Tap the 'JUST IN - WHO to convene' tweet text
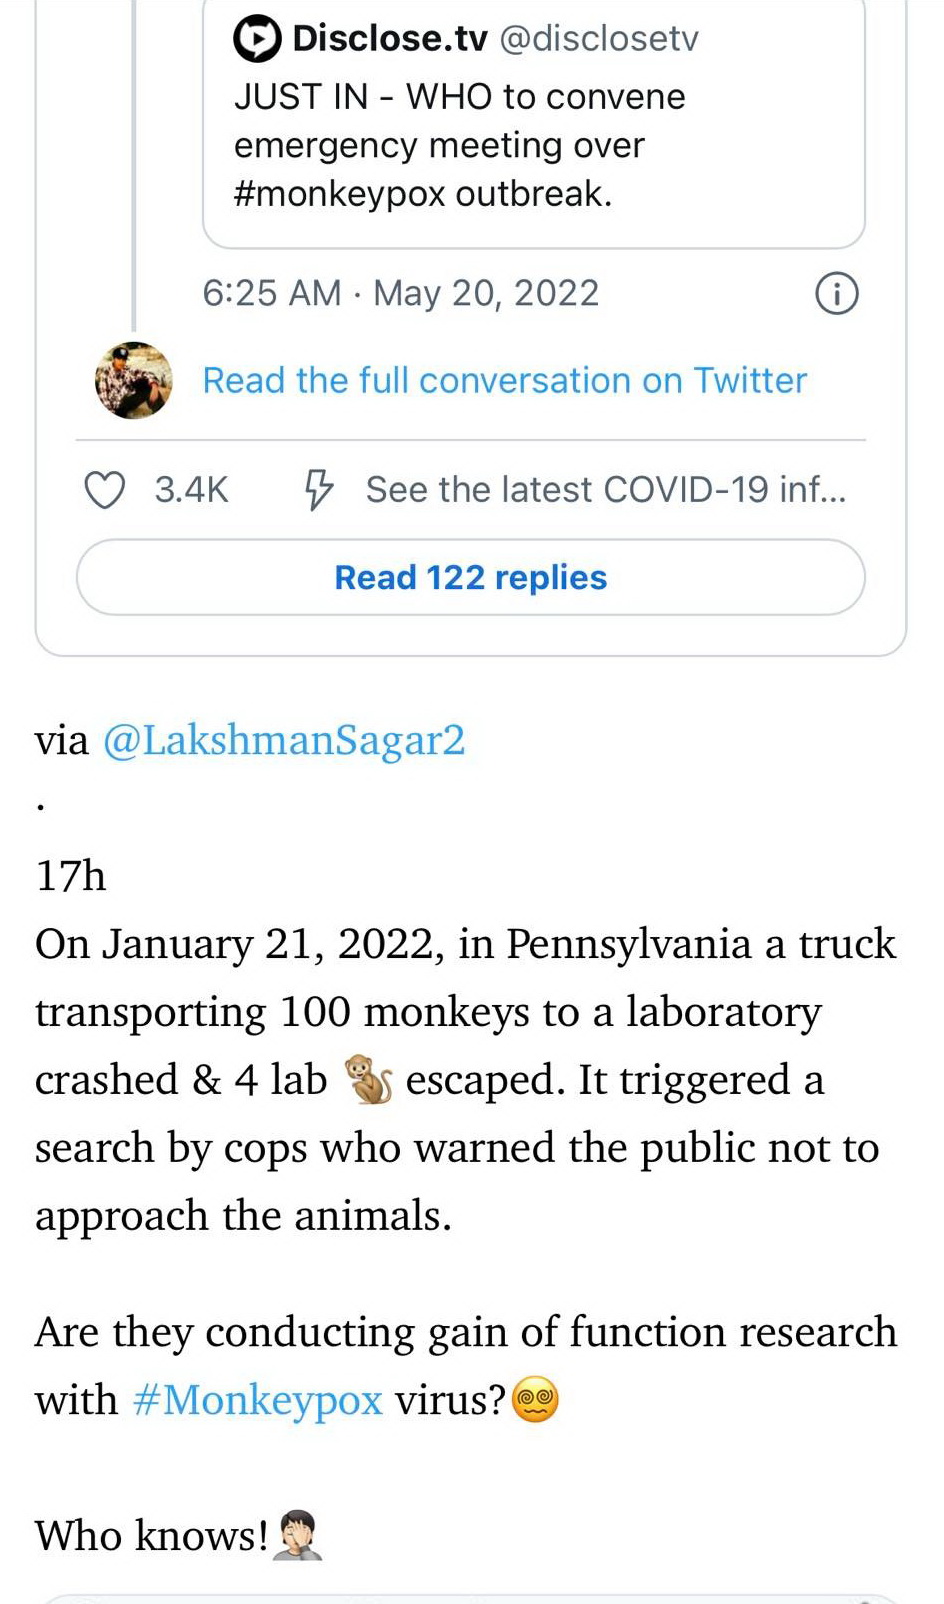 (459, 97)
